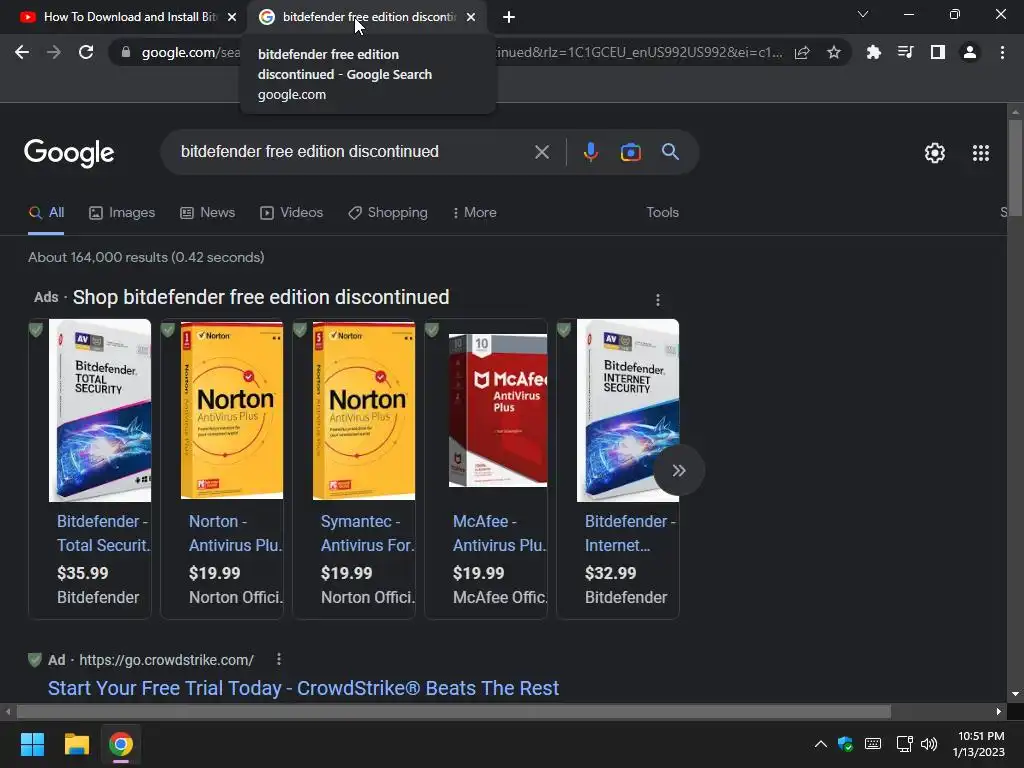Viewport: 1024px width, 768px height.
Task: Open the media control icon in toolbar
Action: (x=905, y=52)
